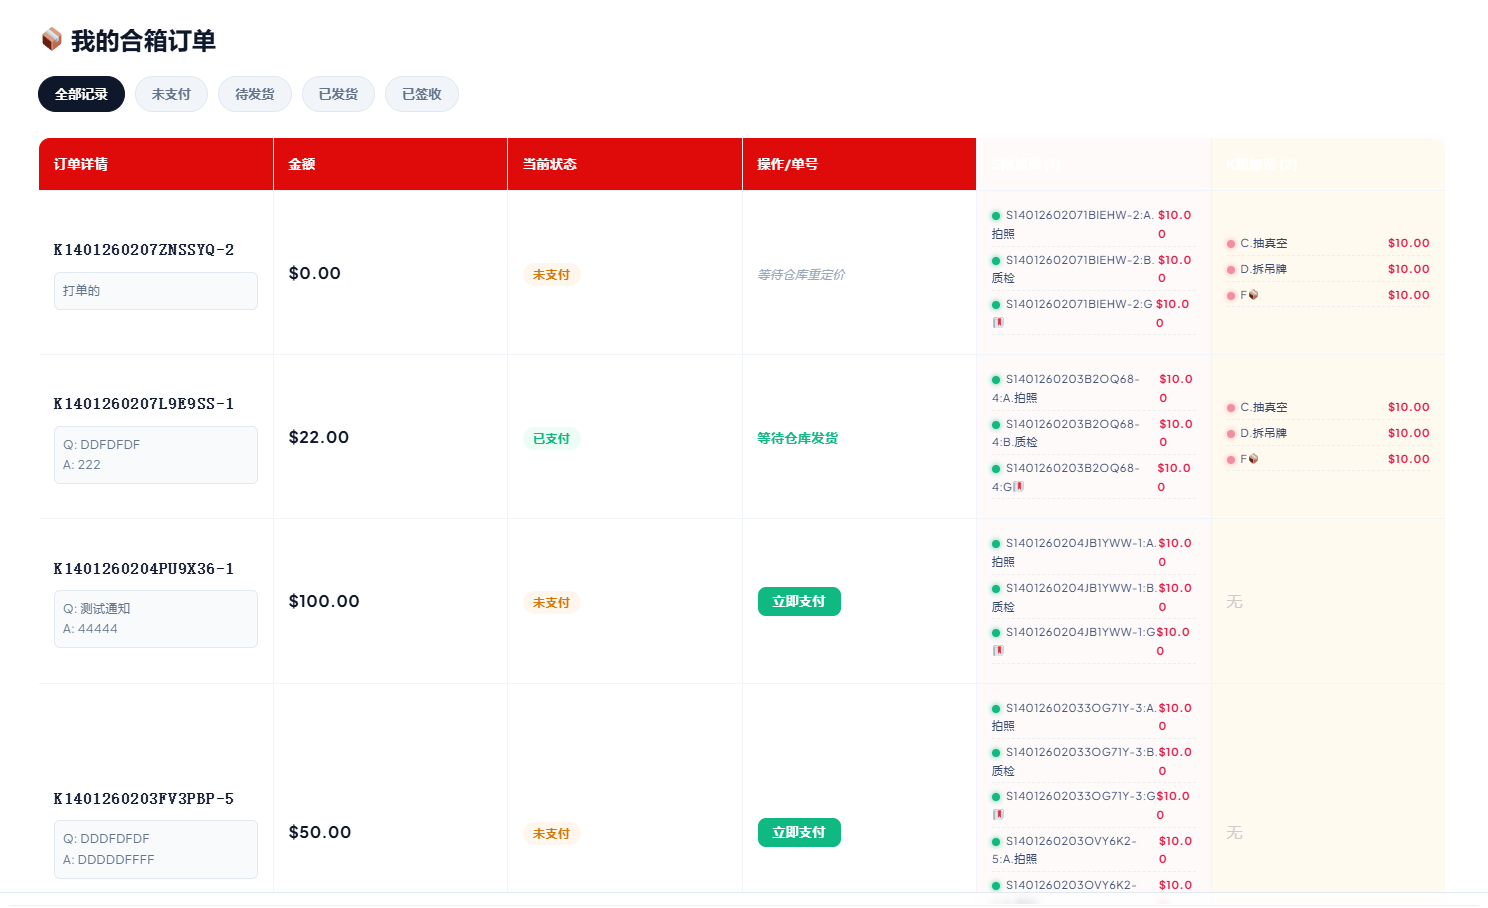Switch to the 全部记录 filter tab

tap(81, 94)
